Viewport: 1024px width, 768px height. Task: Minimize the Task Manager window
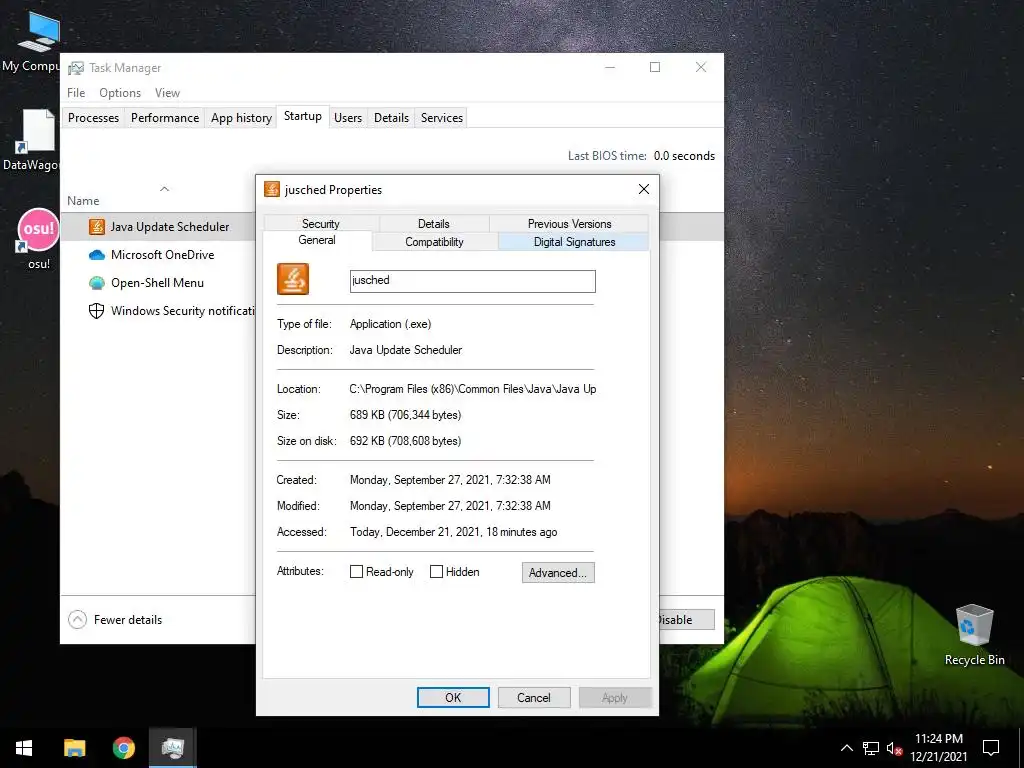tap(610, 67)
